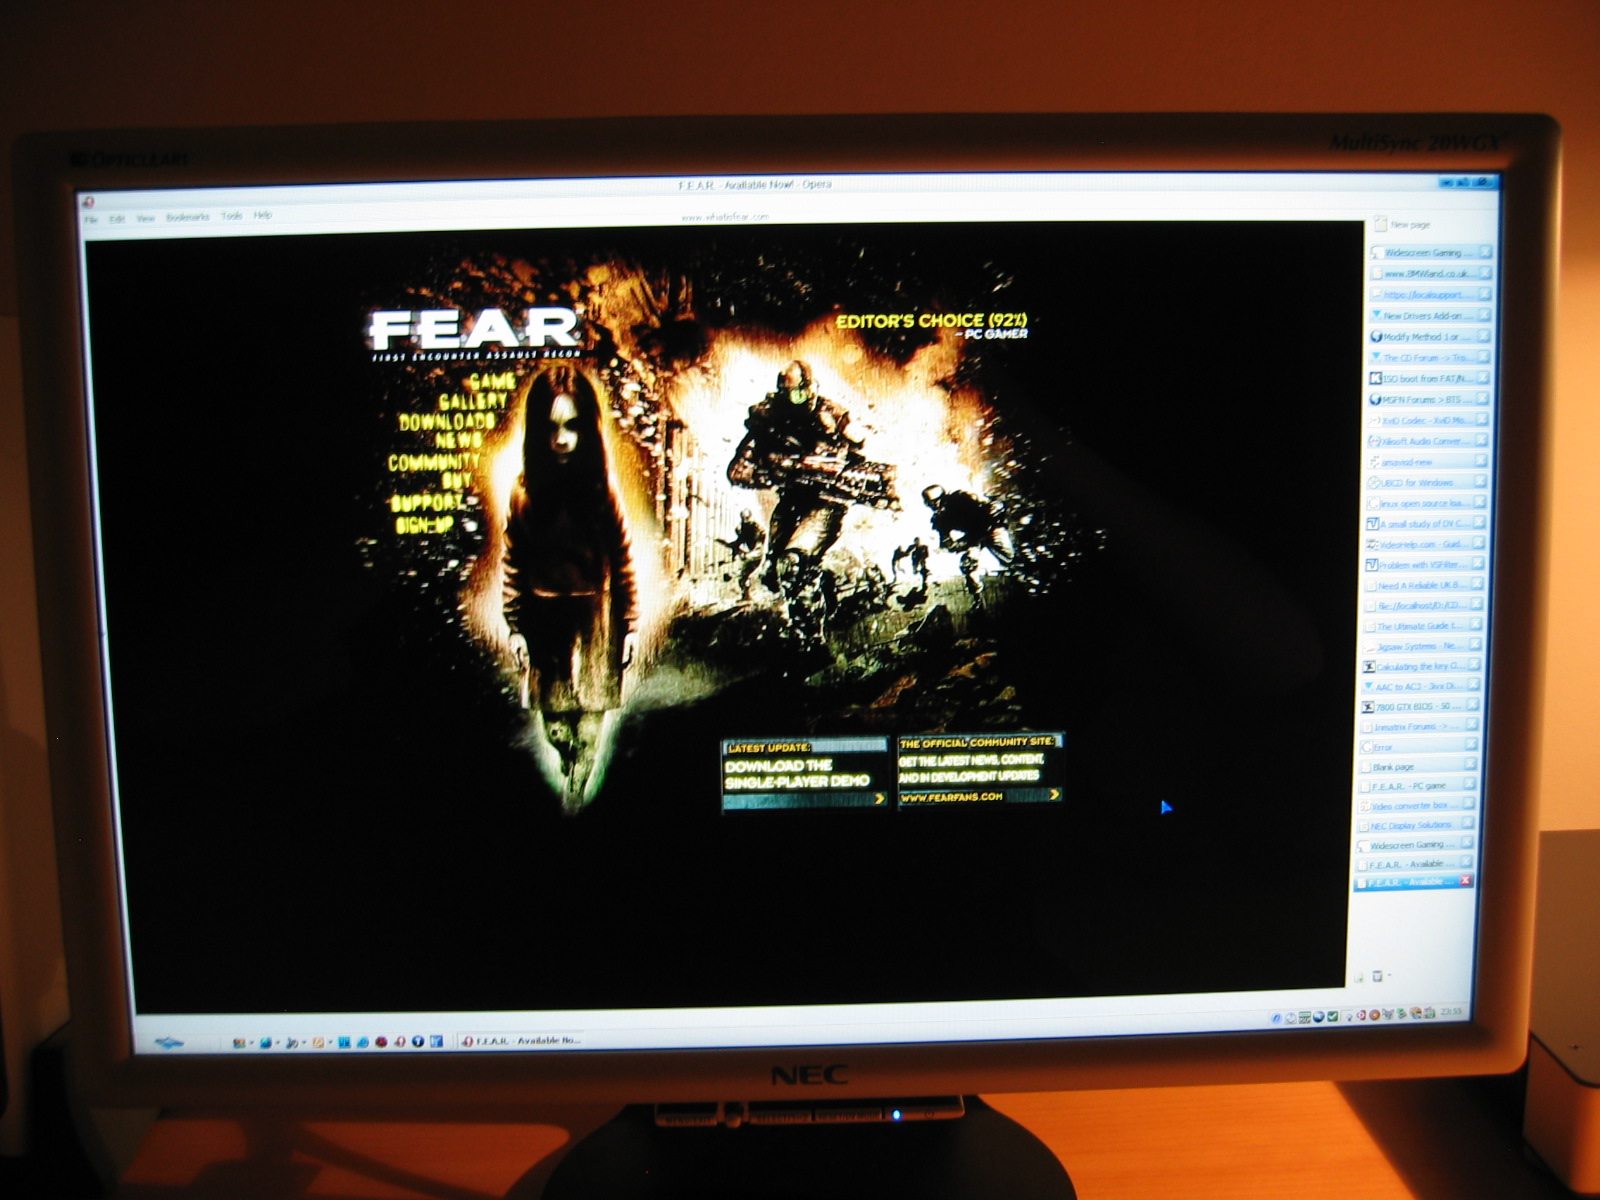Screen dimensions: 1600x1200
Task: Open GALLERY link on F.E.A.R. page
Action: (x=473, y=401)
